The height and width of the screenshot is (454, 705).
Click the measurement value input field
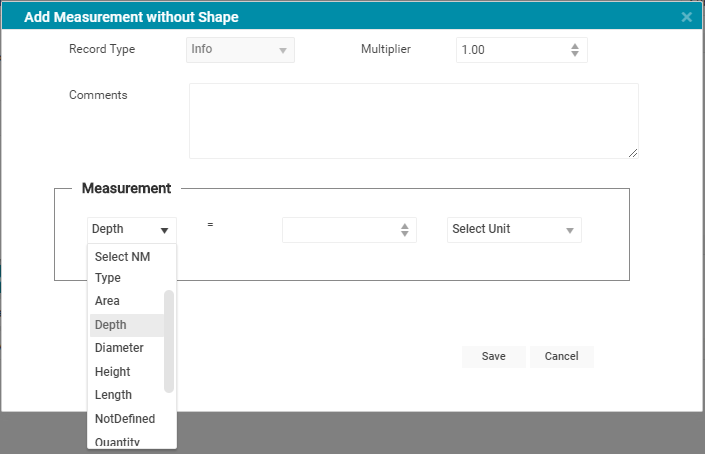click(x=340, y=230)
